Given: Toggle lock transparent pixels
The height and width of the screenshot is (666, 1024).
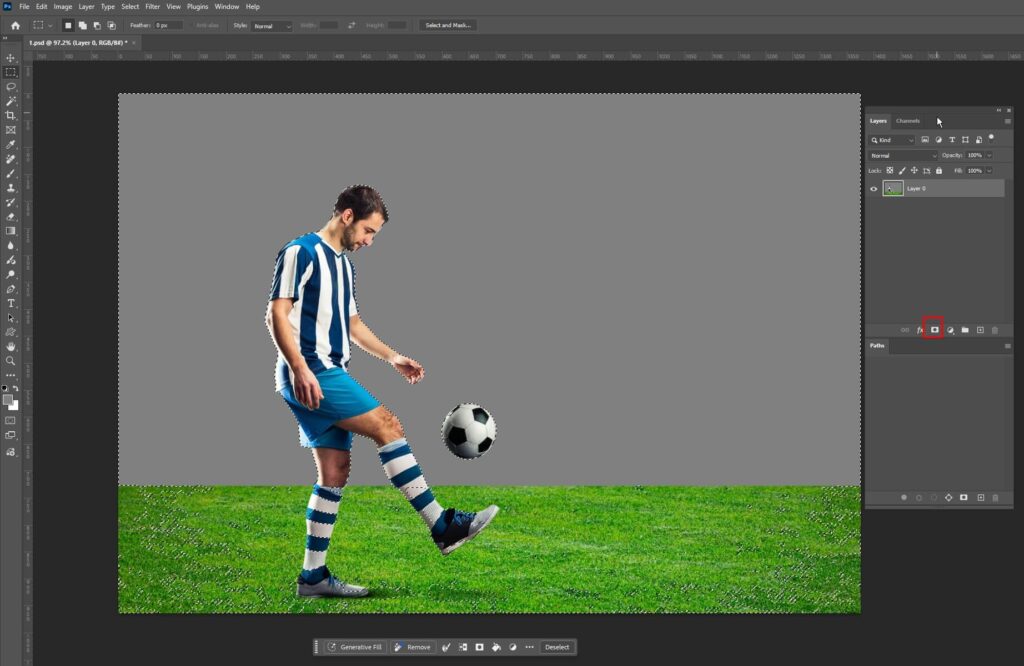Looking at the screenshot, I should (890, 171).
